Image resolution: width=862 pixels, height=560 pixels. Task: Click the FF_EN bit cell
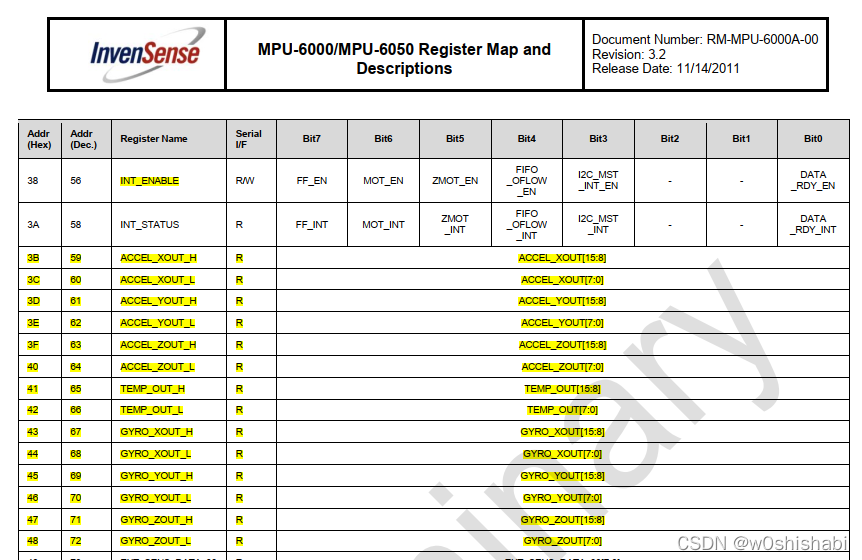312,181
